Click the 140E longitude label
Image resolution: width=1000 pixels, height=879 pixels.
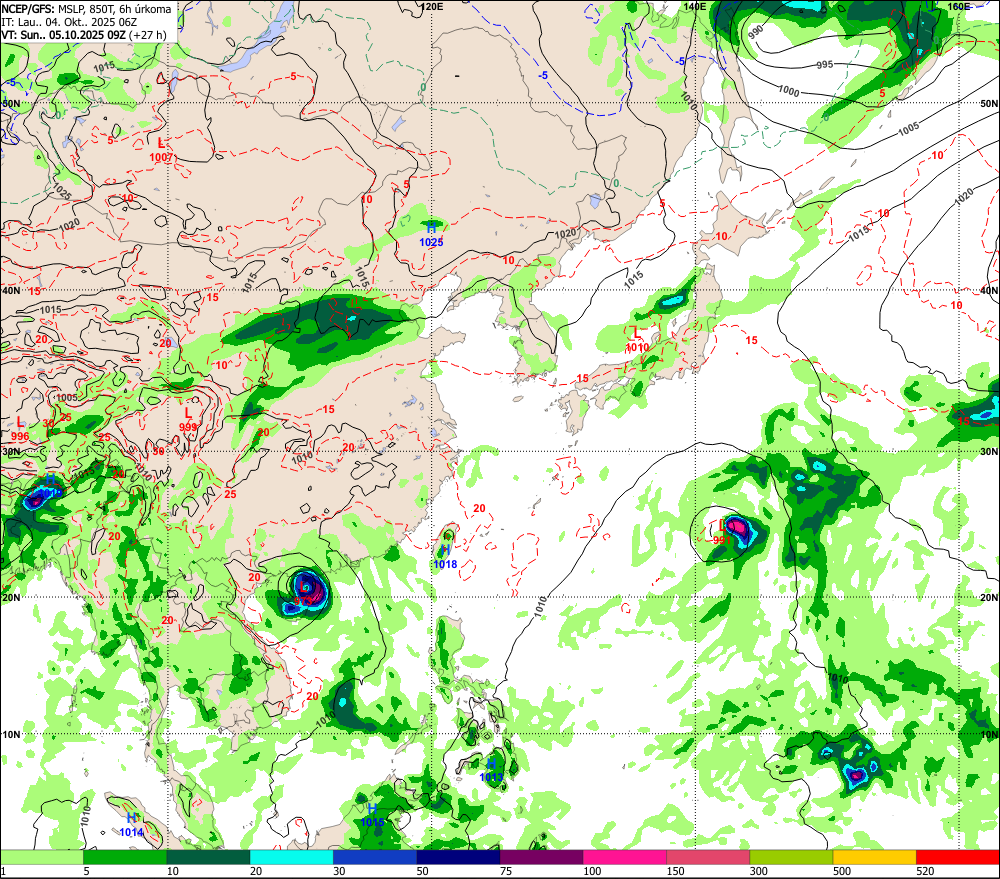(695, 6)
